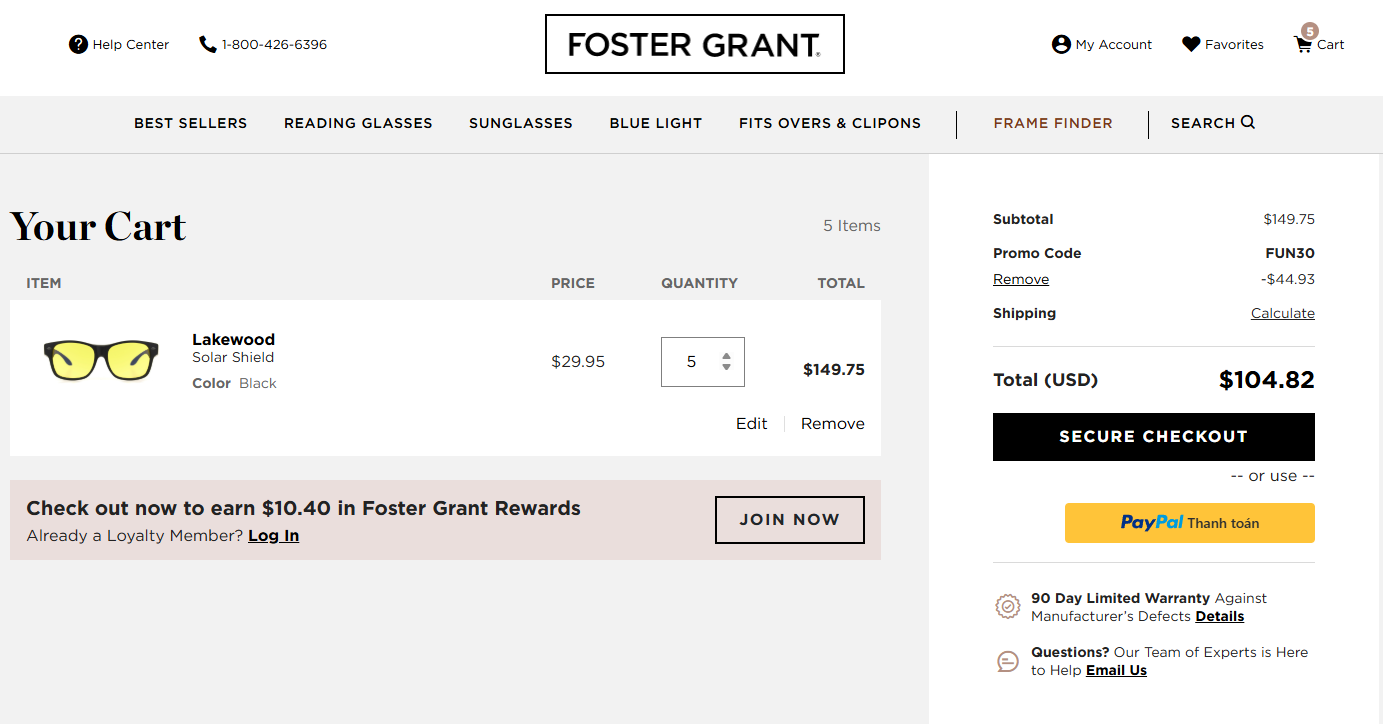Open the shopping cart icon
The height and width of the screenshot is (724, 1383).
click(1303, 45)
